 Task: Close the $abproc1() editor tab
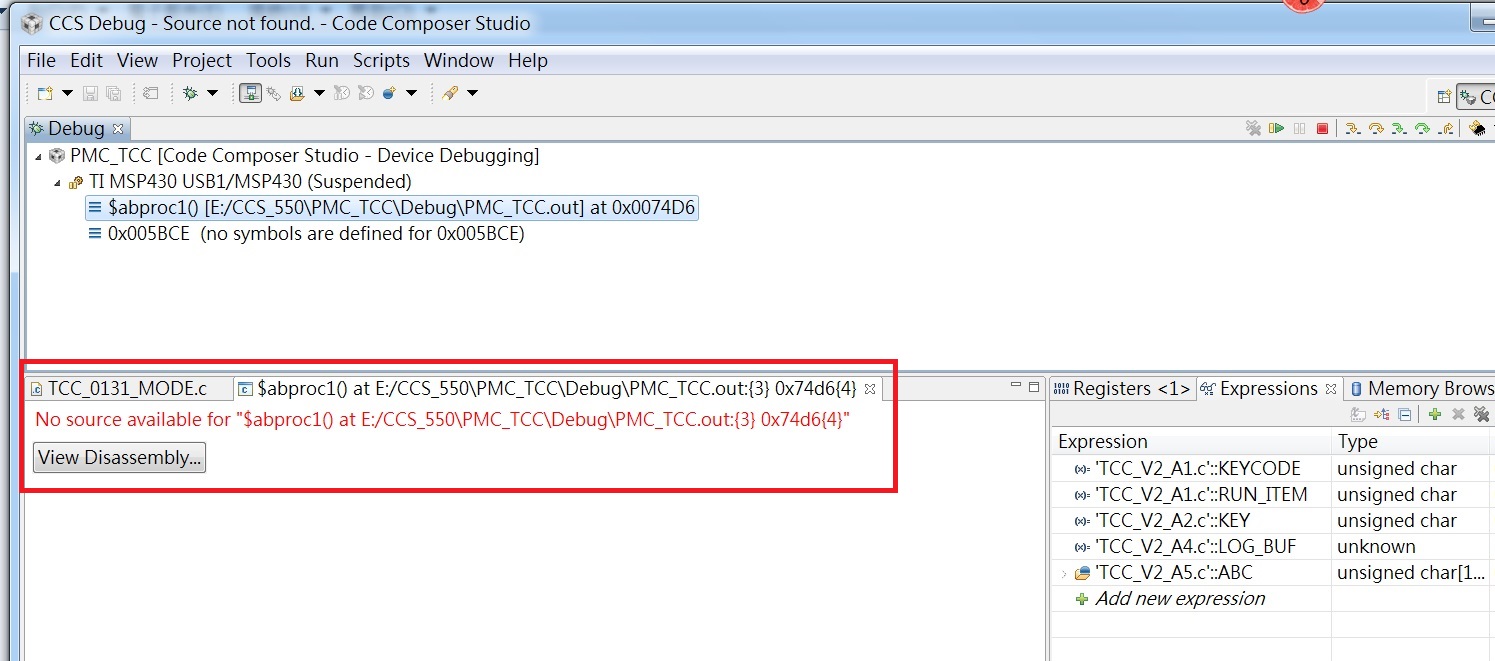[x=869, y=388]
